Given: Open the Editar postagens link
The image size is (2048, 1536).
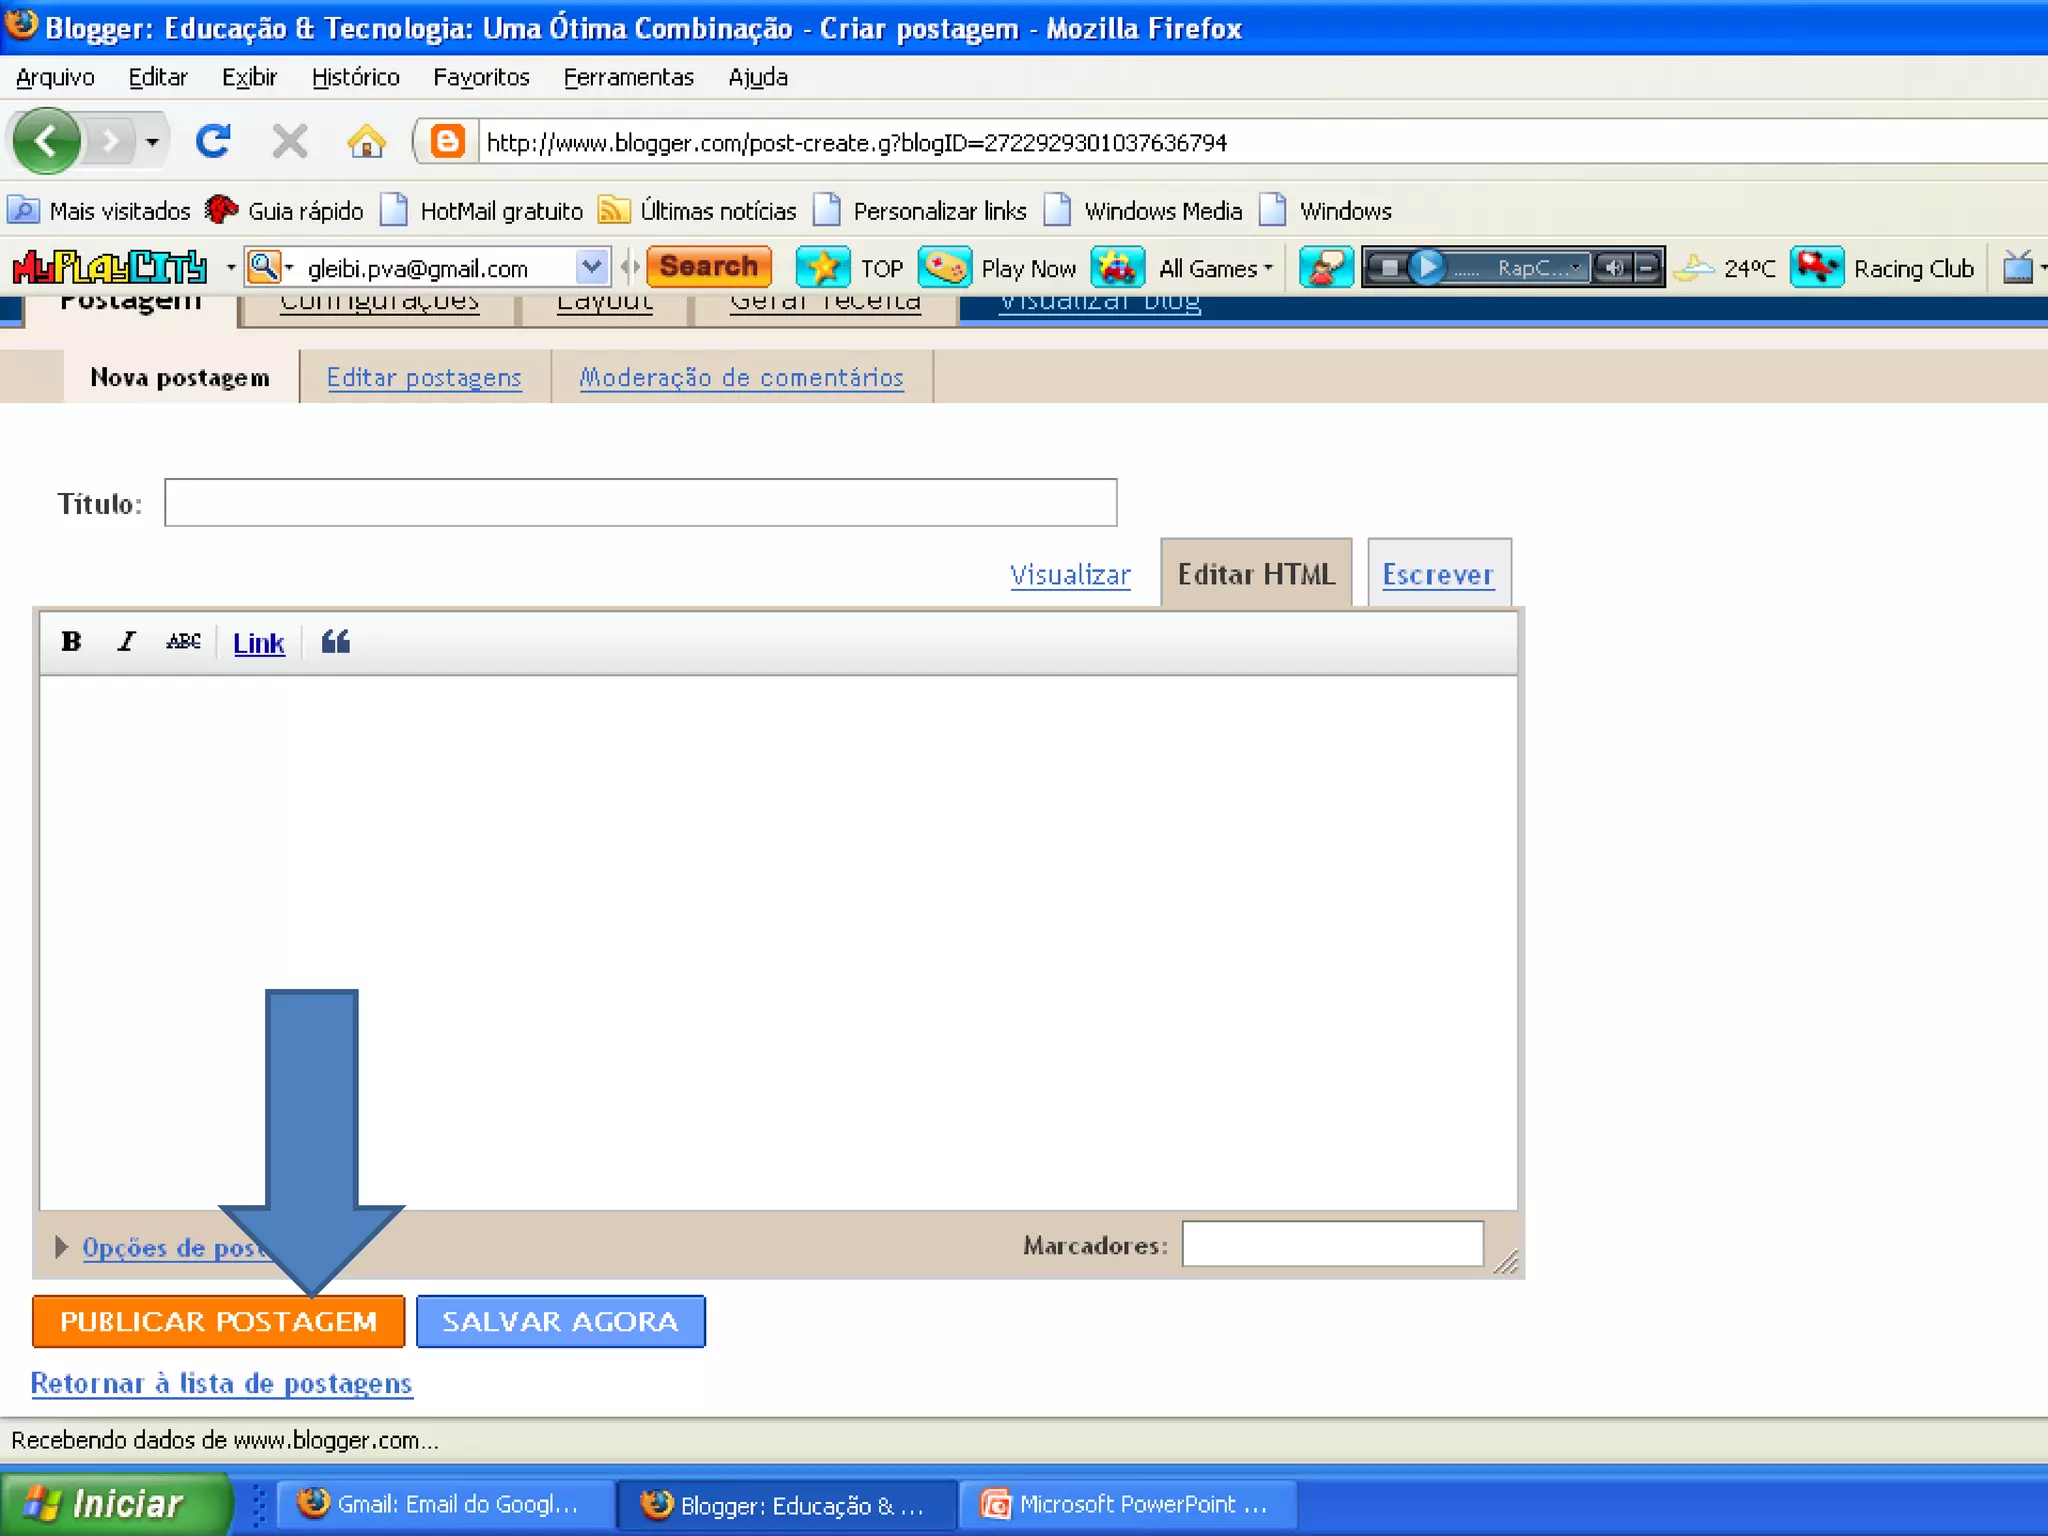Looking at the screenshot, I should point(424,377).
